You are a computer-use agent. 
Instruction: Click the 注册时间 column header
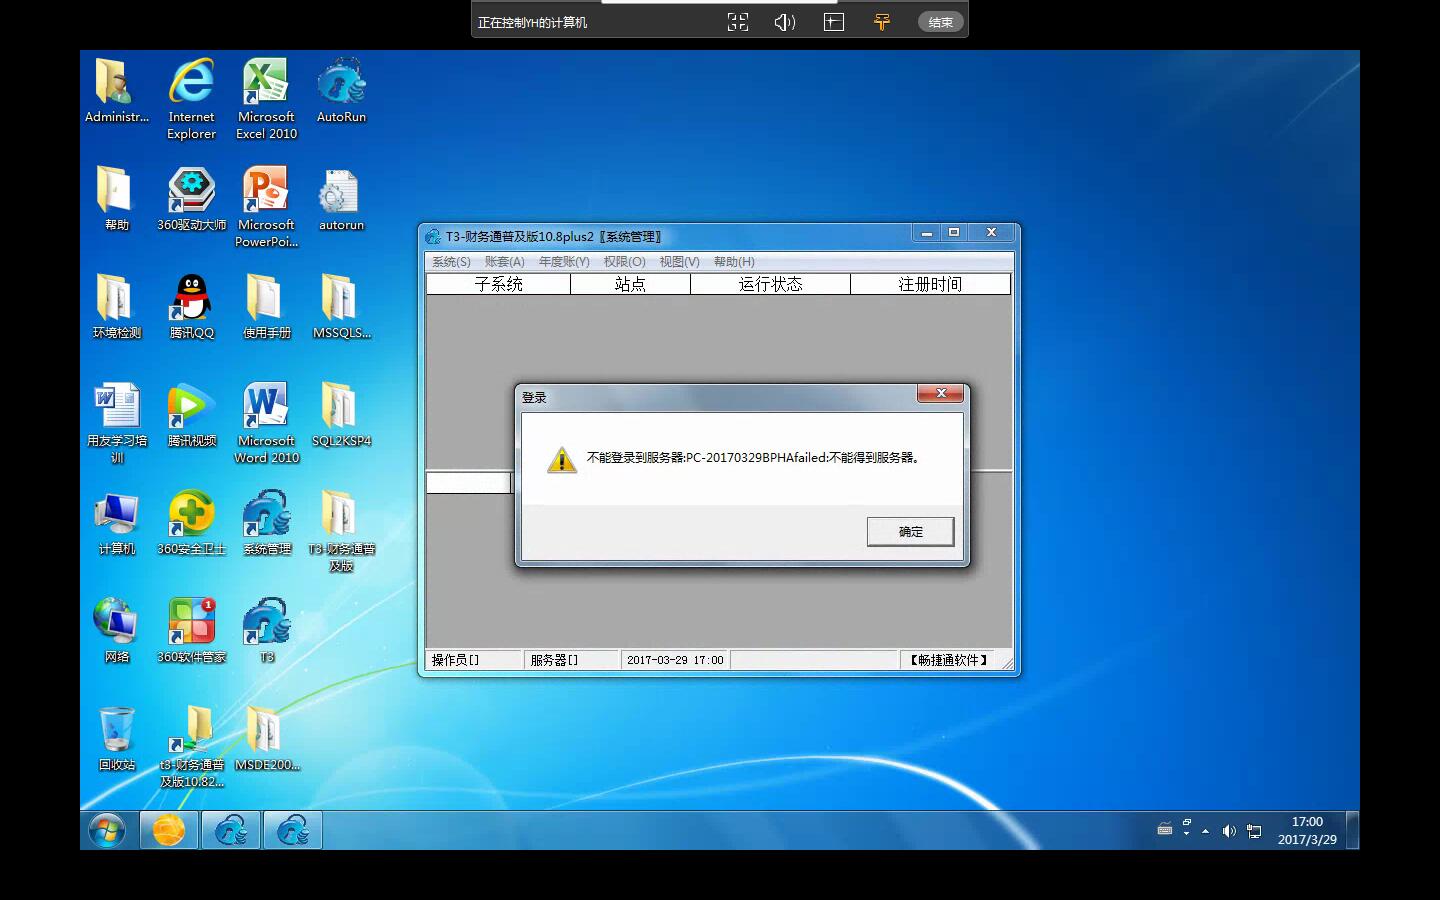[930, 284]
